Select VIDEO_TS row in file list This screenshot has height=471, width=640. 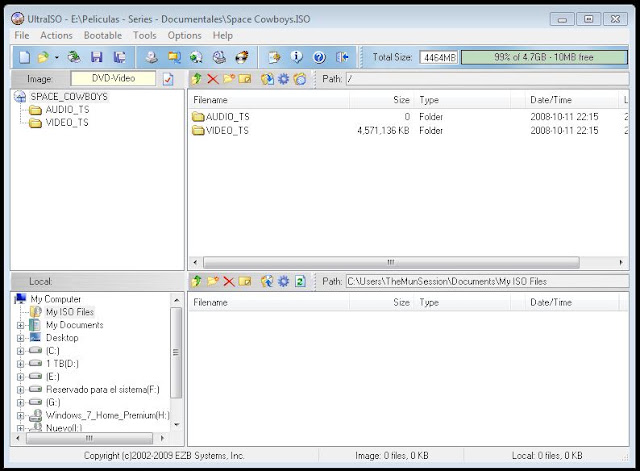(407, 131)
